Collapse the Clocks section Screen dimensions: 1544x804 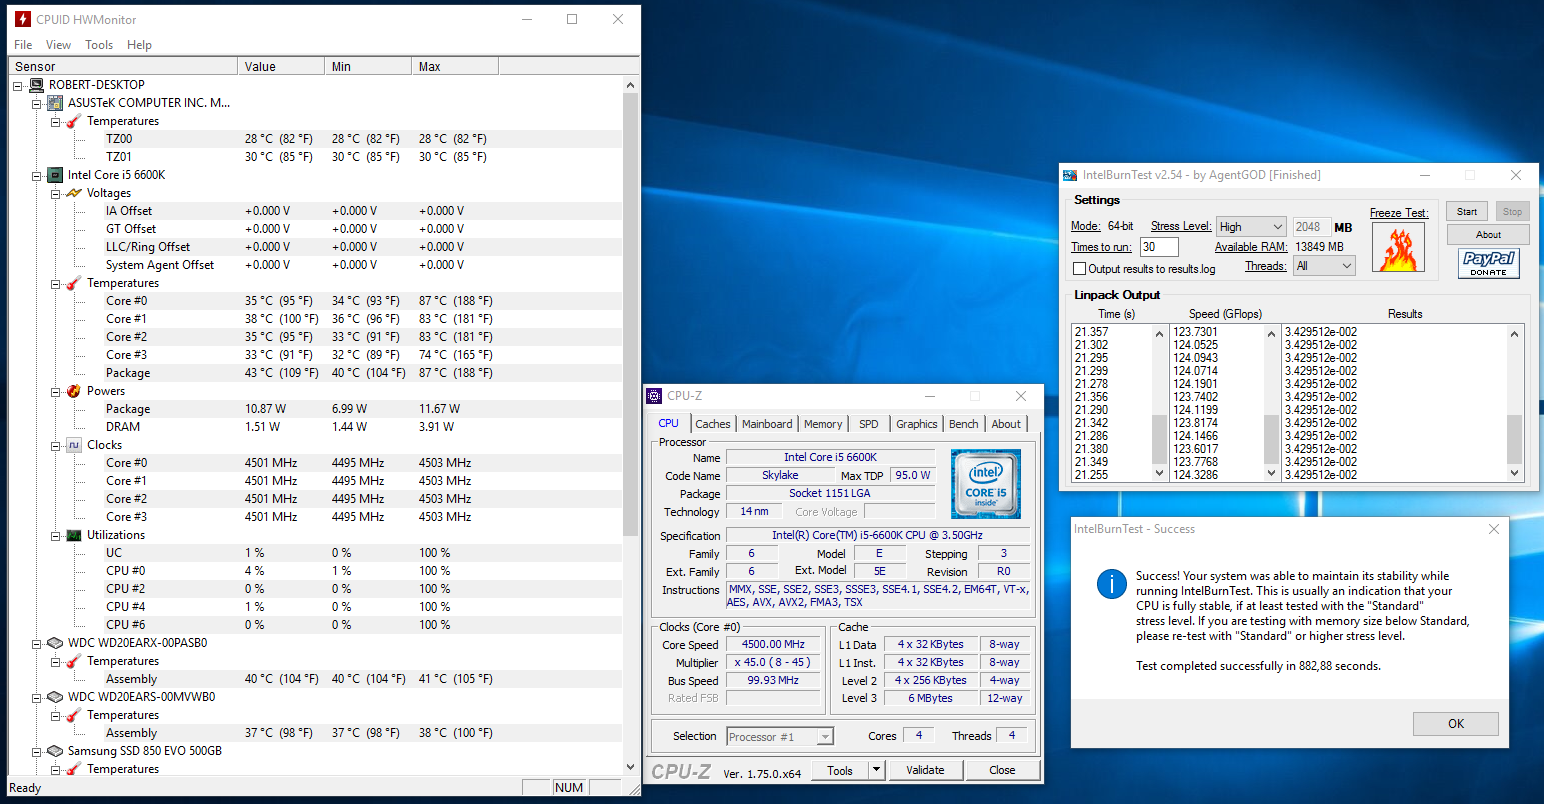point(56,445)
